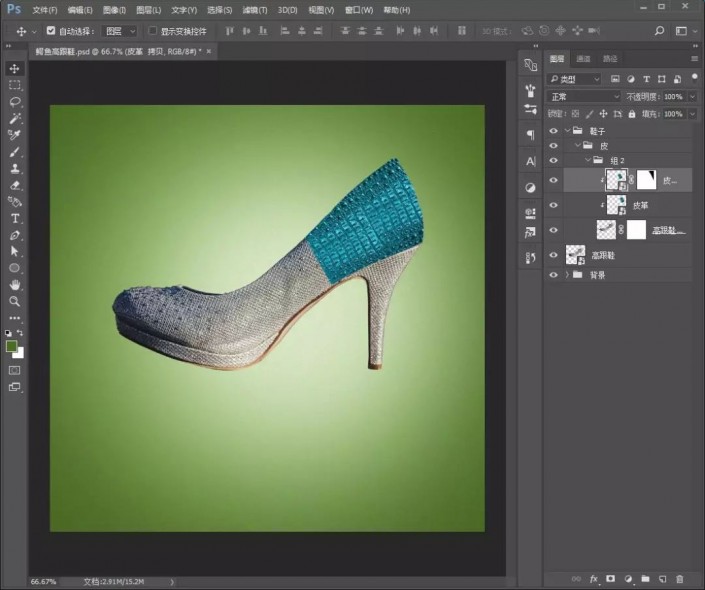This screenshot has width=705, height=590.
Task: Enable the 显示变换控件 checkbox
Action: pyautogui.click(x=152, y=31)
